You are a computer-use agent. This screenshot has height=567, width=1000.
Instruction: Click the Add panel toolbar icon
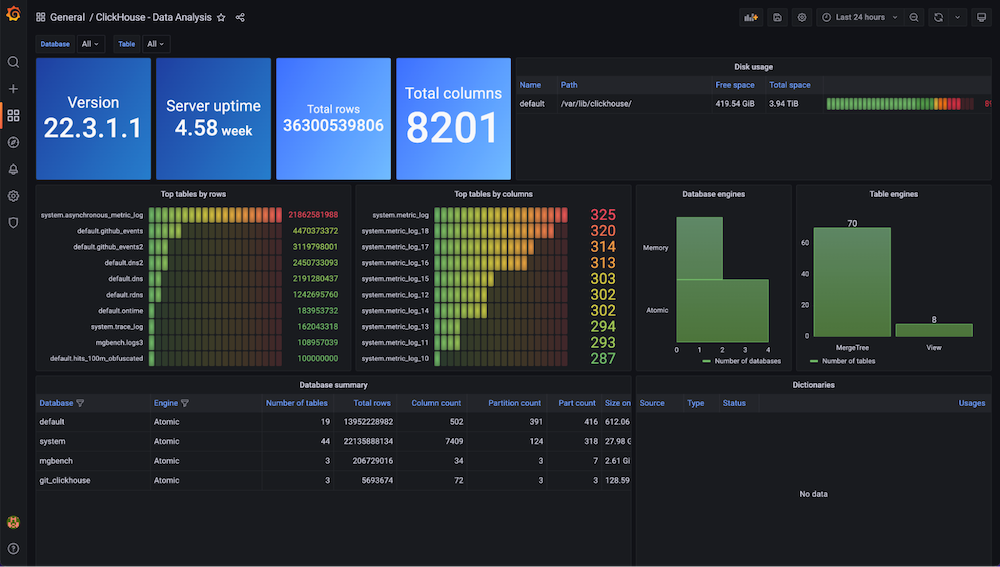tap(751, 17)
